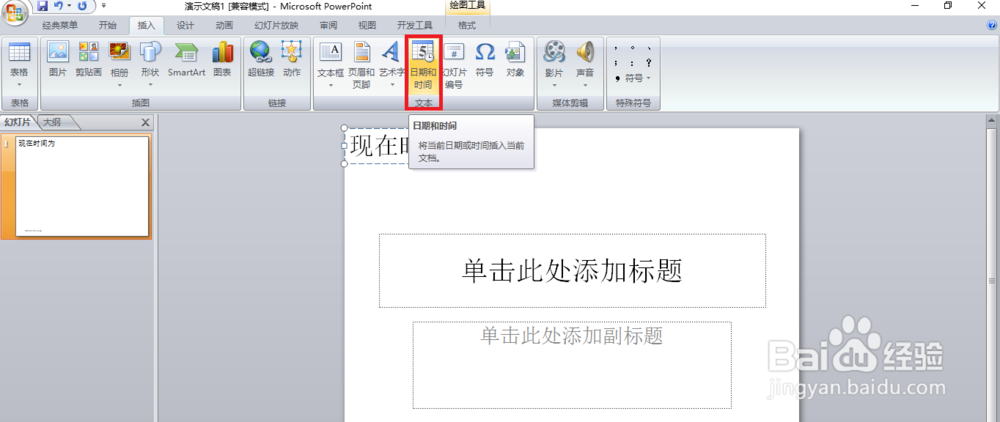Open the 开发工具 tab
The image size is (1000, 422).
point(415,25)
